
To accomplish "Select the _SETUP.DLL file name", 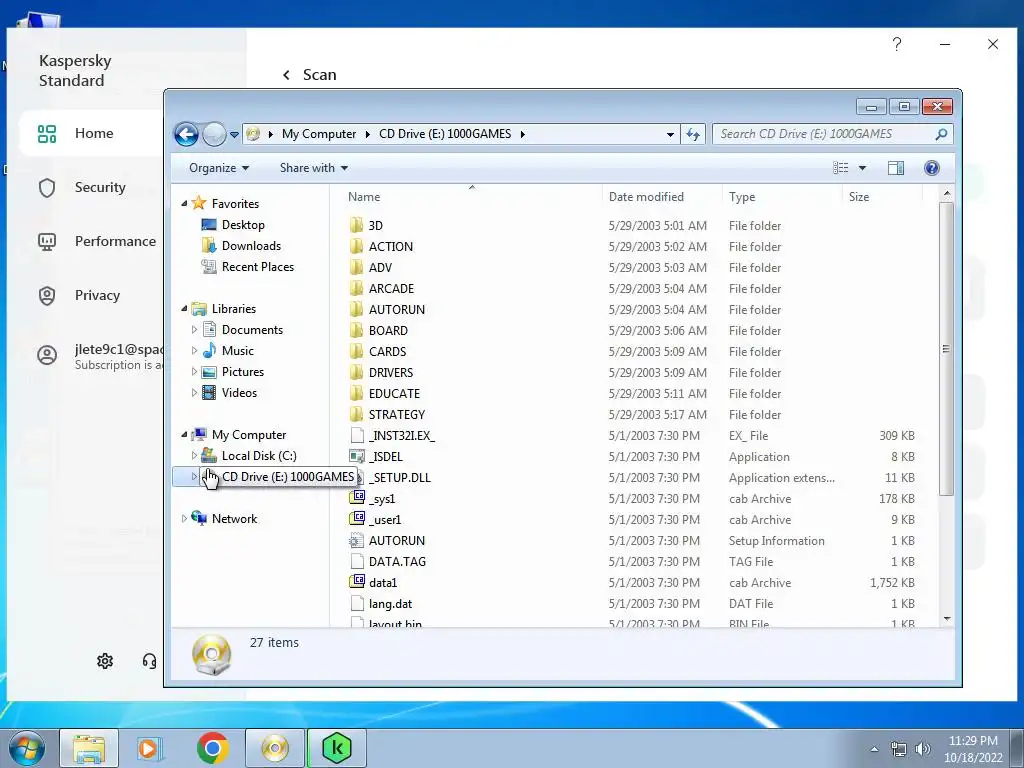I will point(400,477).
